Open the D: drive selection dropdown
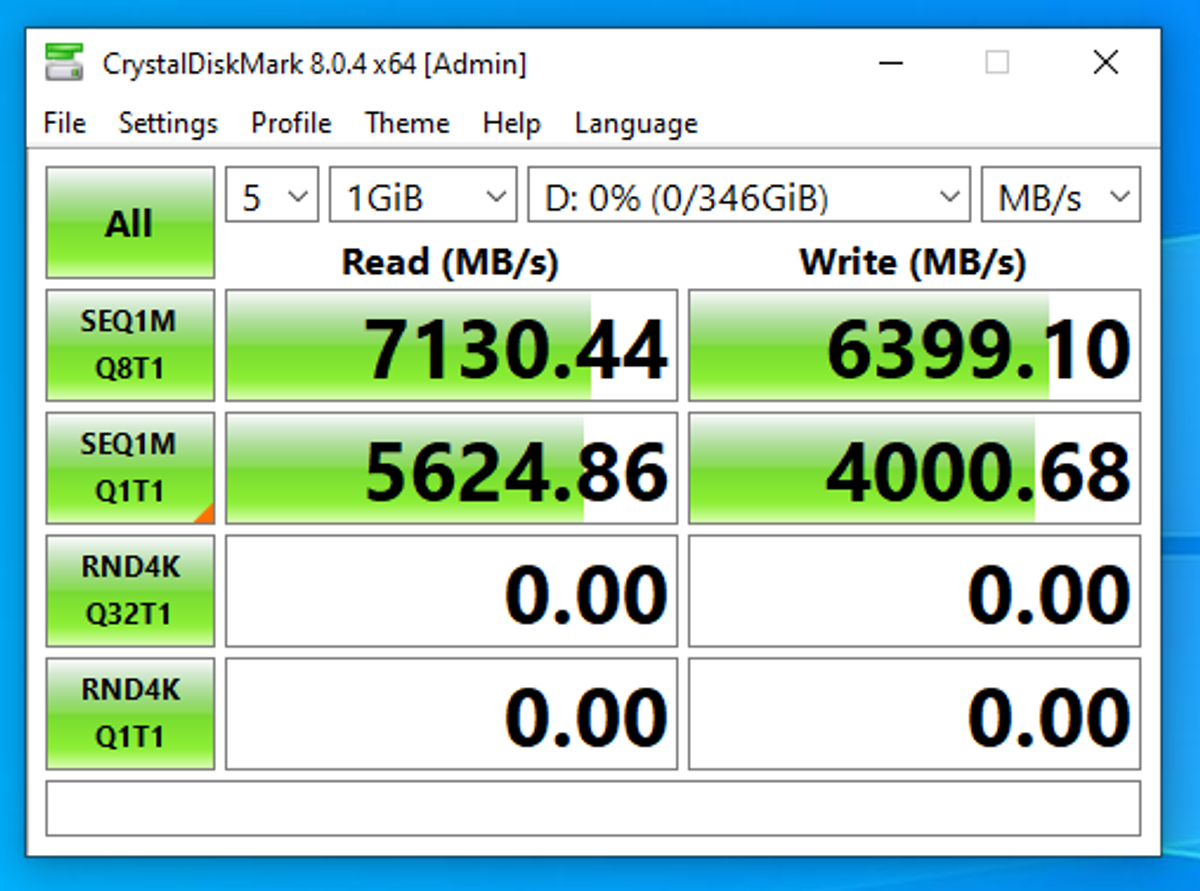 click(748, 195)
